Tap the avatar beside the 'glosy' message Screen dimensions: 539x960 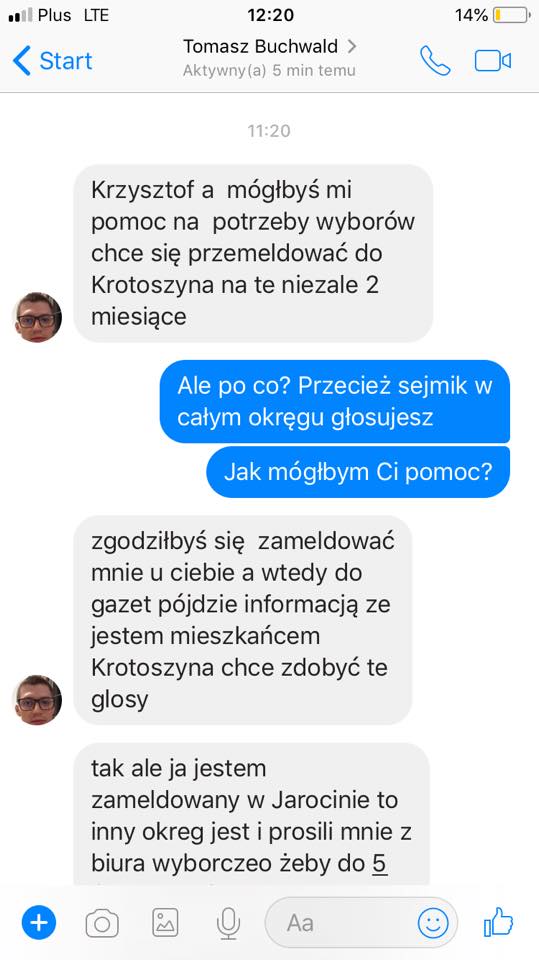click(x=37, y=700)
